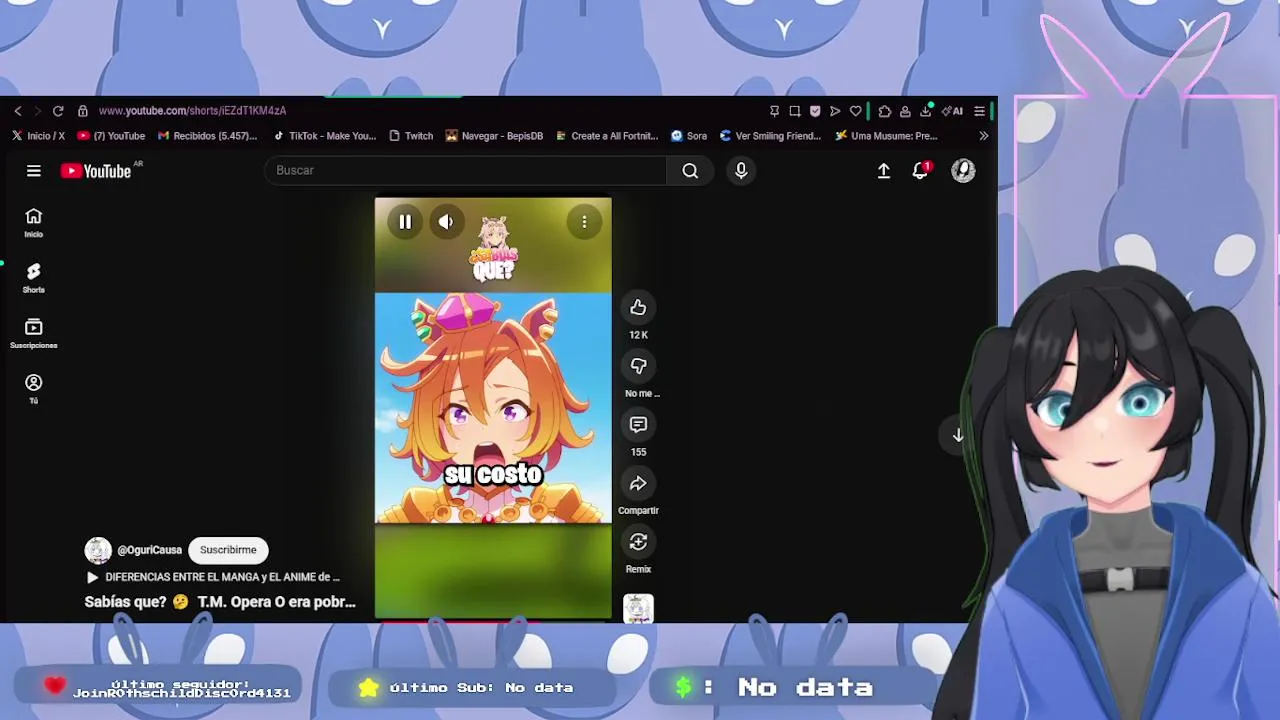Open the TikTok - Make You bookmark
The height and width of the screenshot is (720, 1280).
(x=324, y=136)
